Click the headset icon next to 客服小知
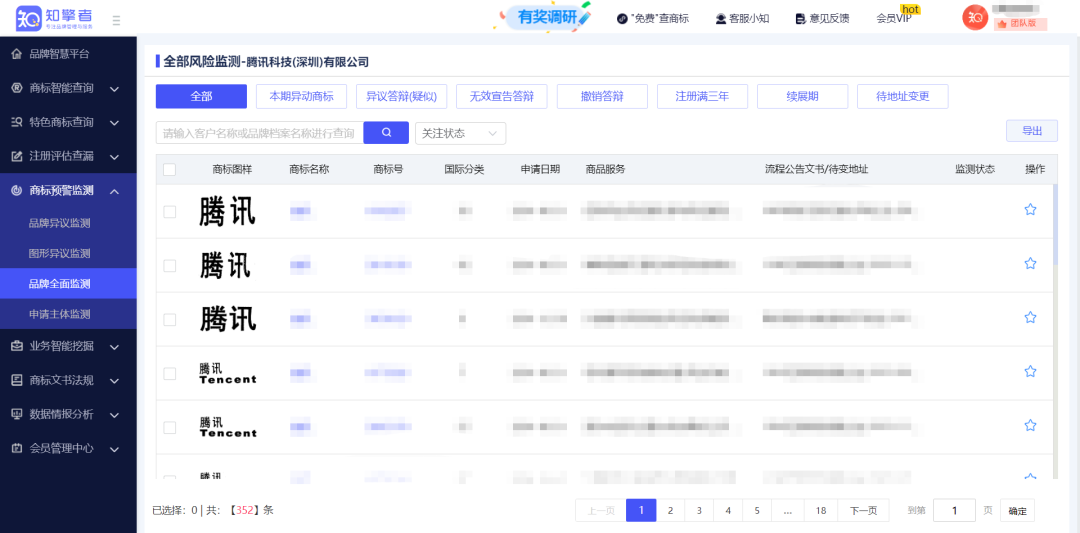The image size is (1080, 533). click(x=721, y=19)
